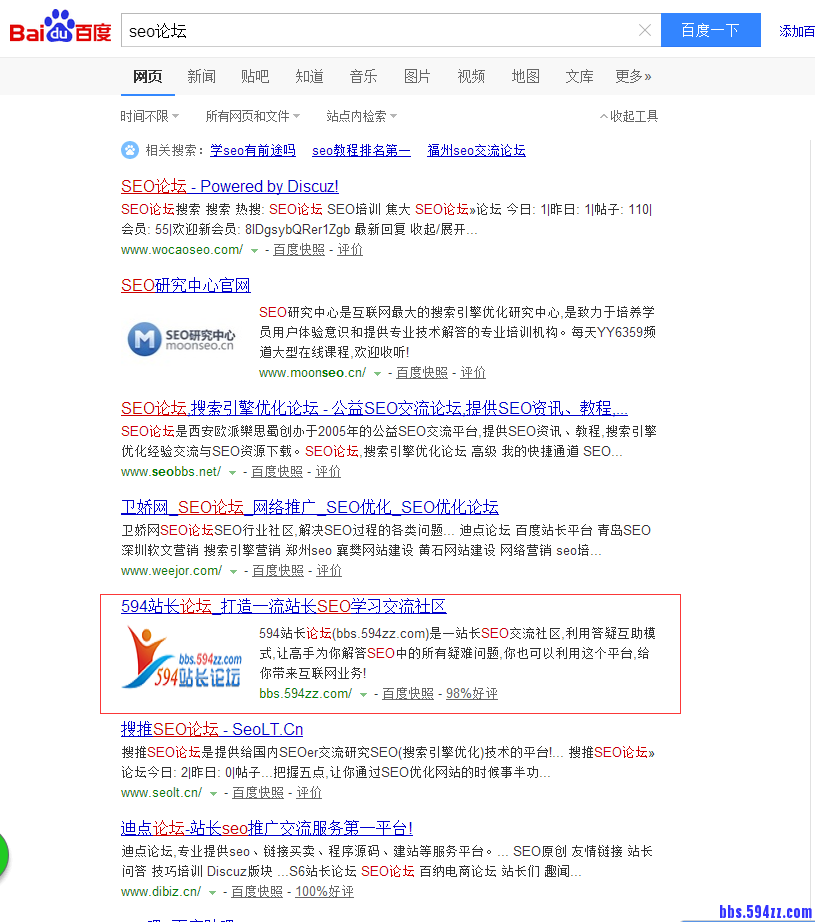Collapse the search tools via 收起工具

point(629,116)
